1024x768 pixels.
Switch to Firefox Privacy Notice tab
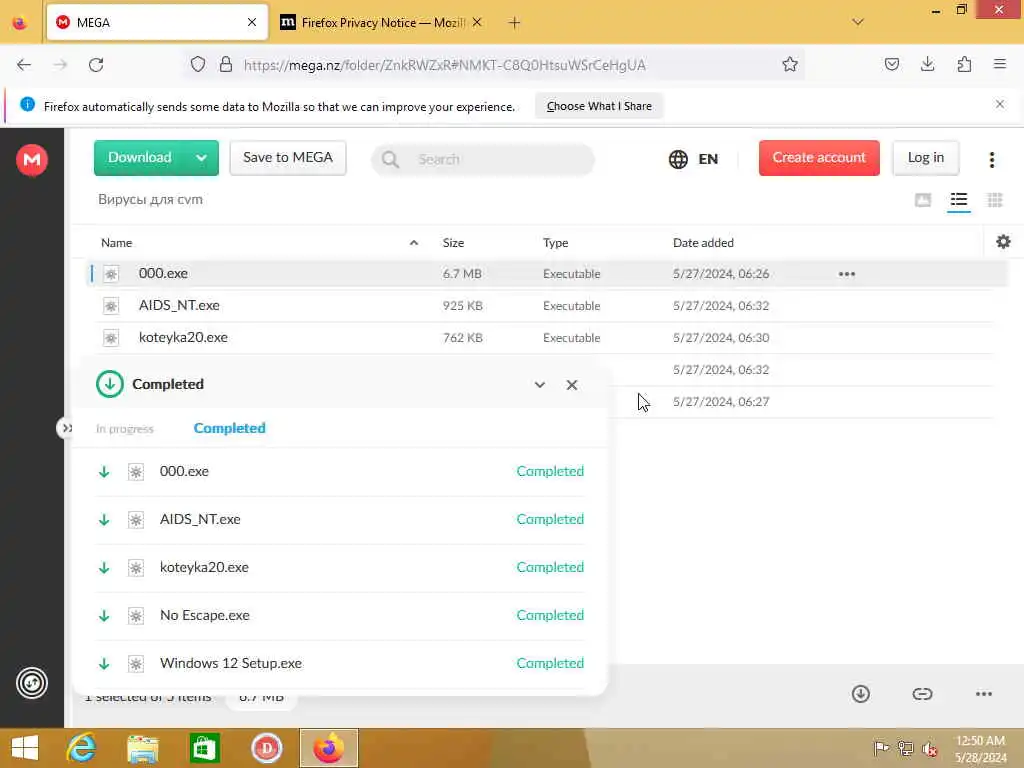(x=382, y=23)
